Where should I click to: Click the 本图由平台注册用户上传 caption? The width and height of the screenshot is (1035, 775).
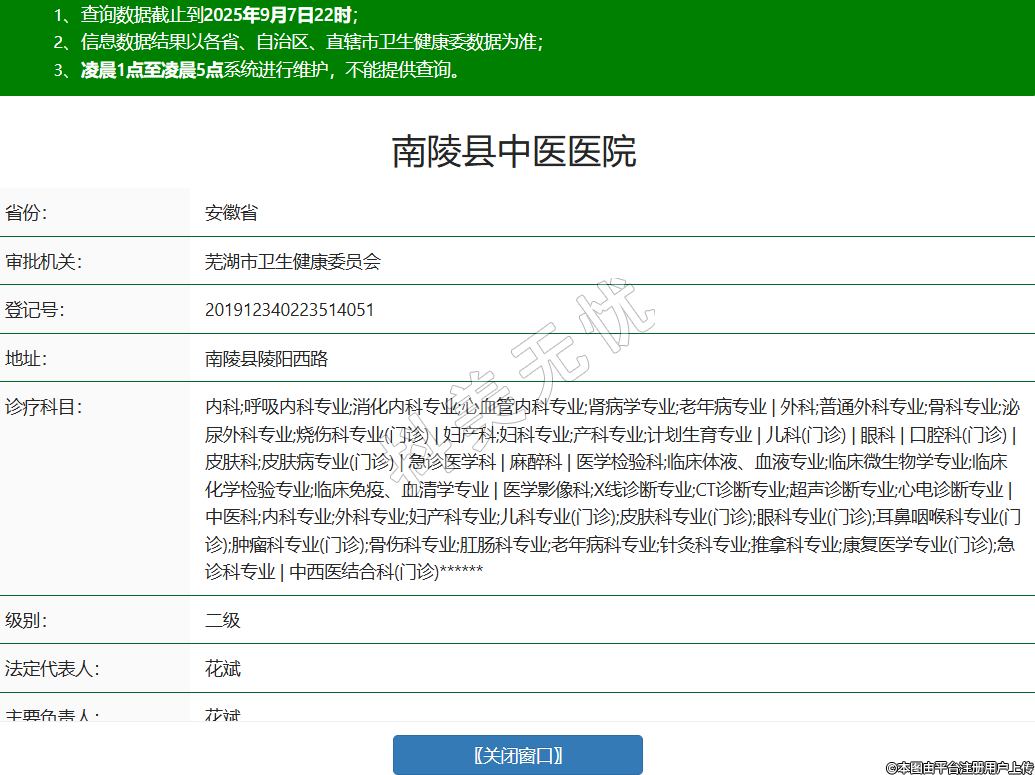pos(958,767)
